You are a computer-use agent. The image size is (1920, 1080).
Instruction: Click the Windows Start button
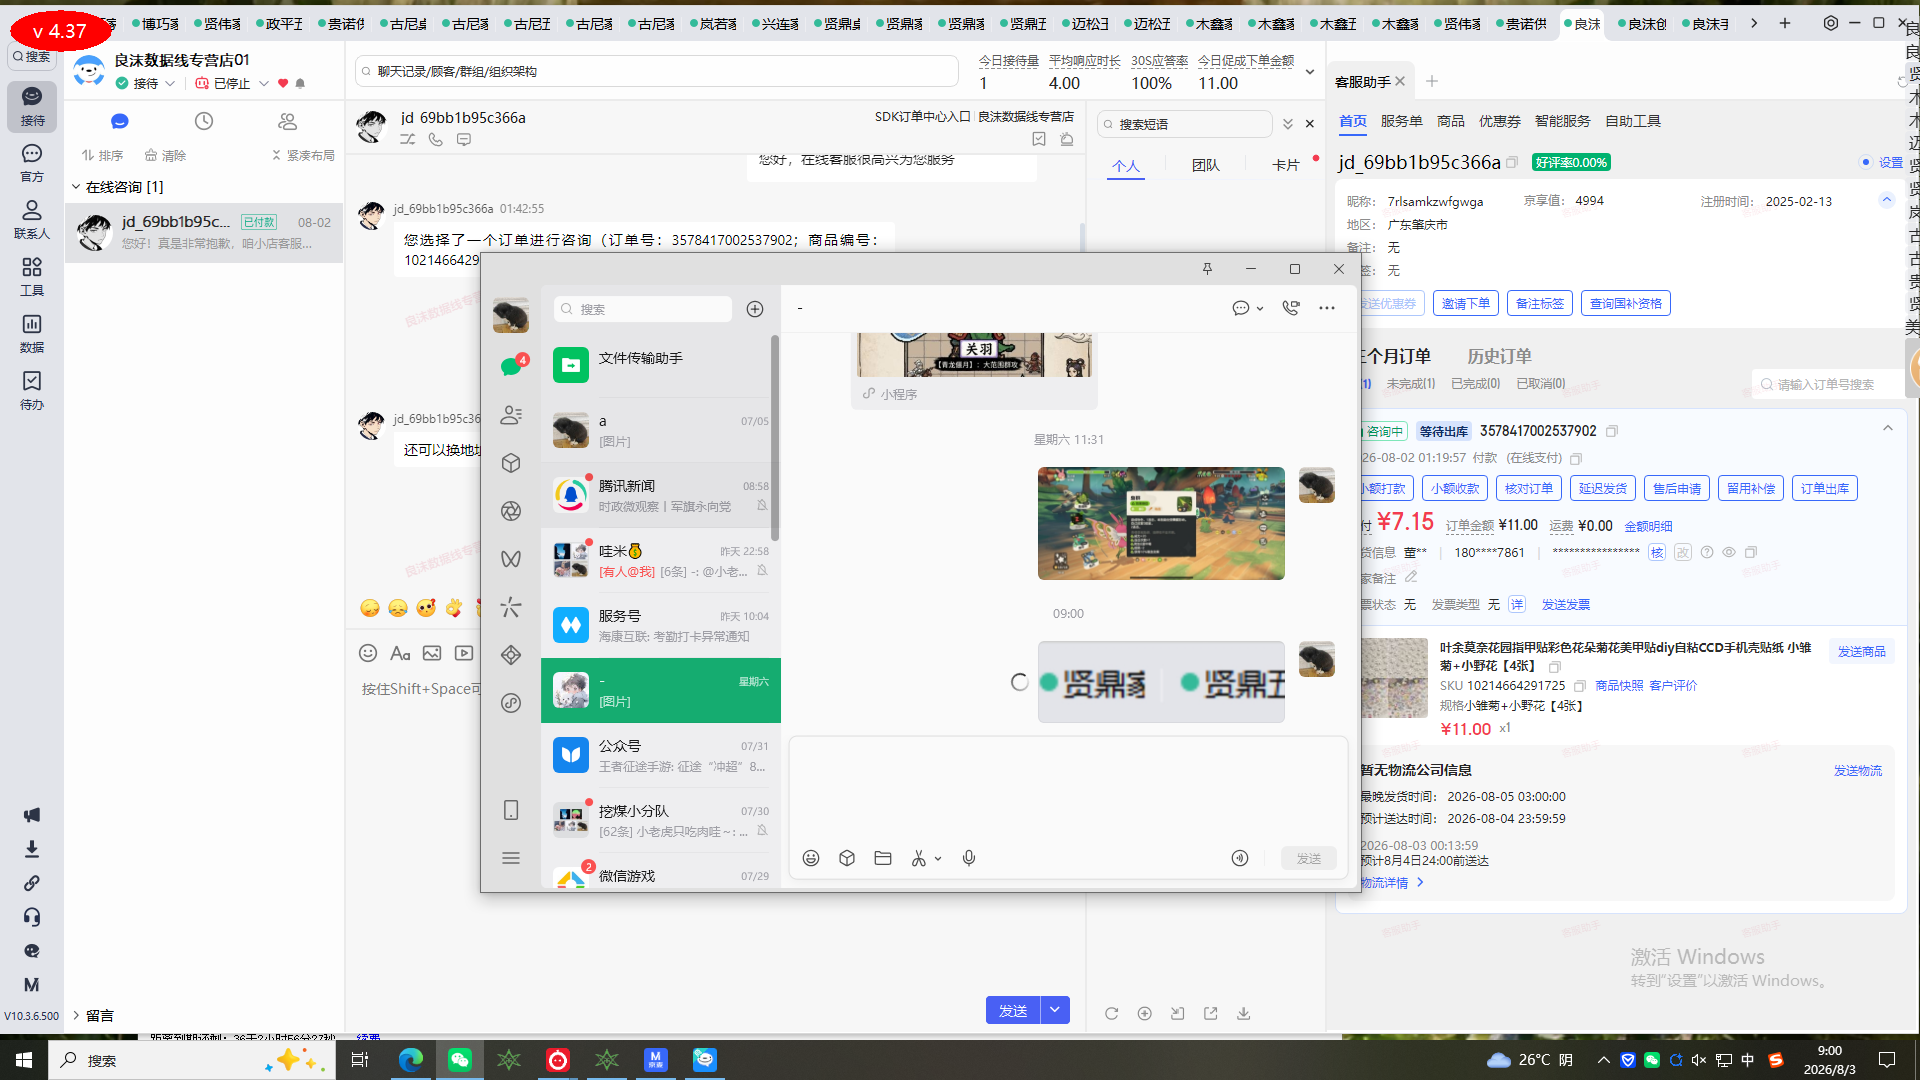pos(24,1060)
